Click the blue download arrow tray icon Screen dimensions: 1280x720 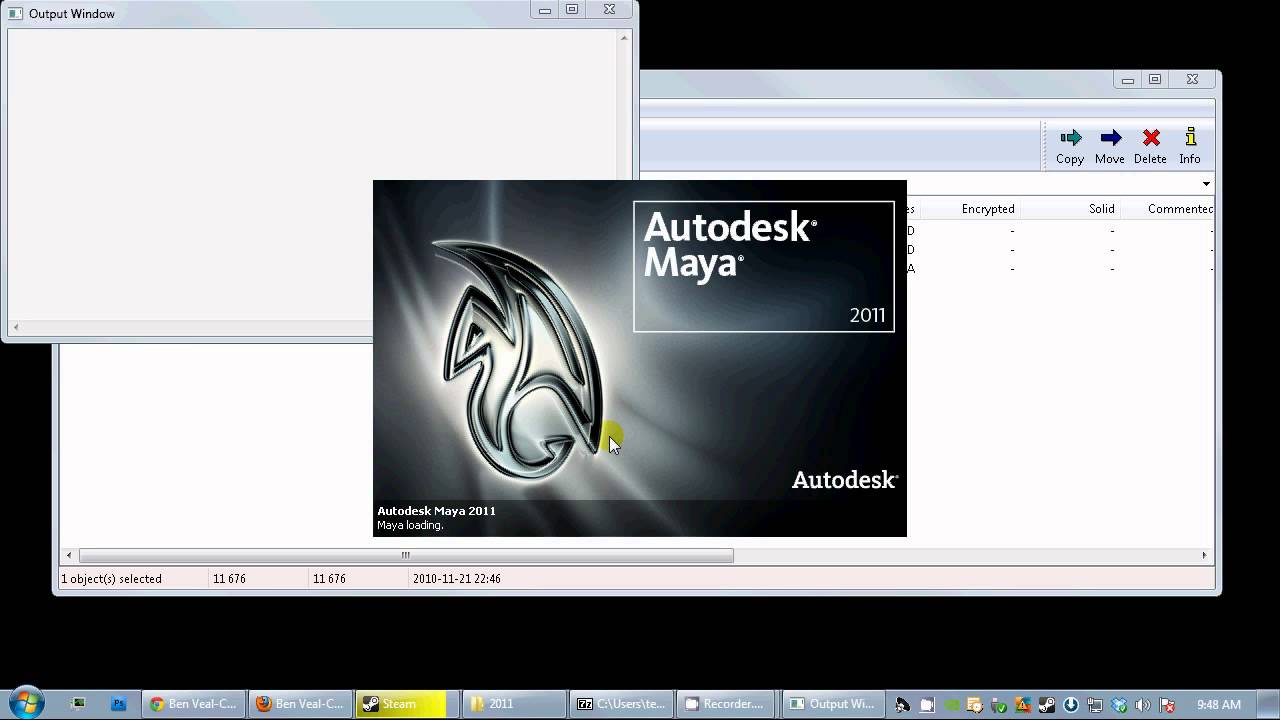click(x=1071, y=705)
